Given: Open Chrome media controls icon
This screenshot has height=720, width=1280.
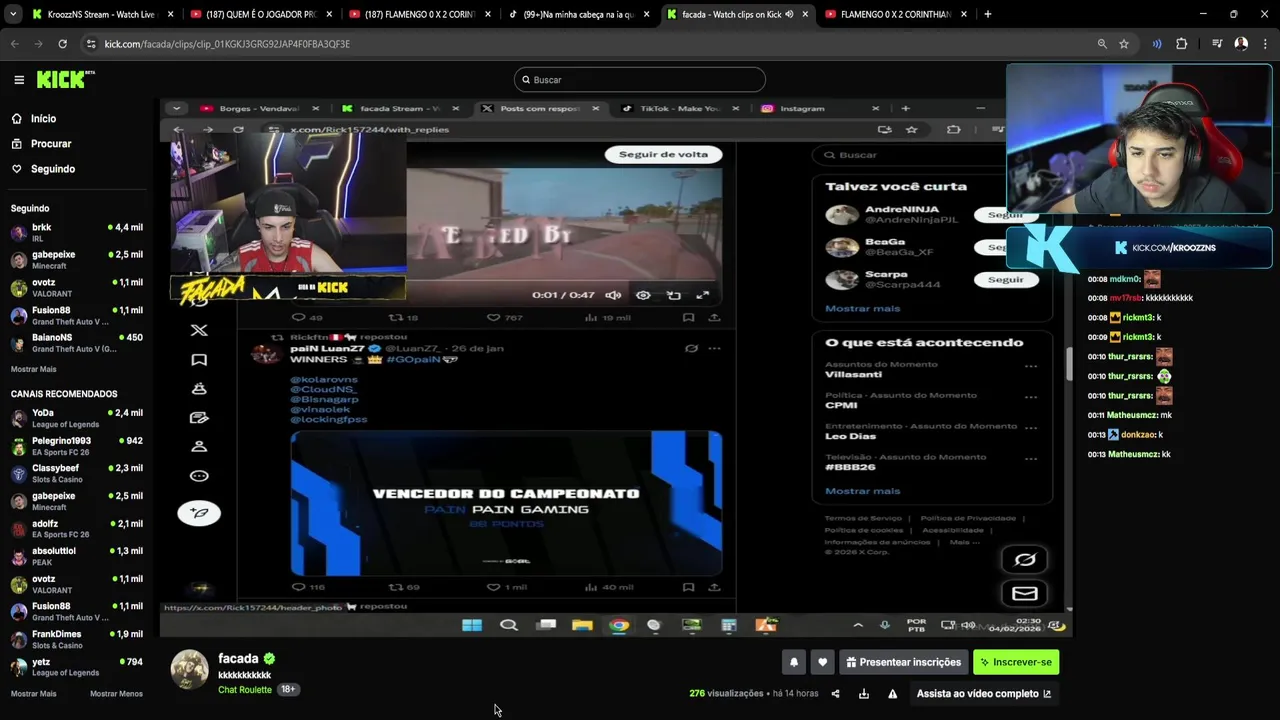Looking at the screenshot, I should pos(1217,44).
